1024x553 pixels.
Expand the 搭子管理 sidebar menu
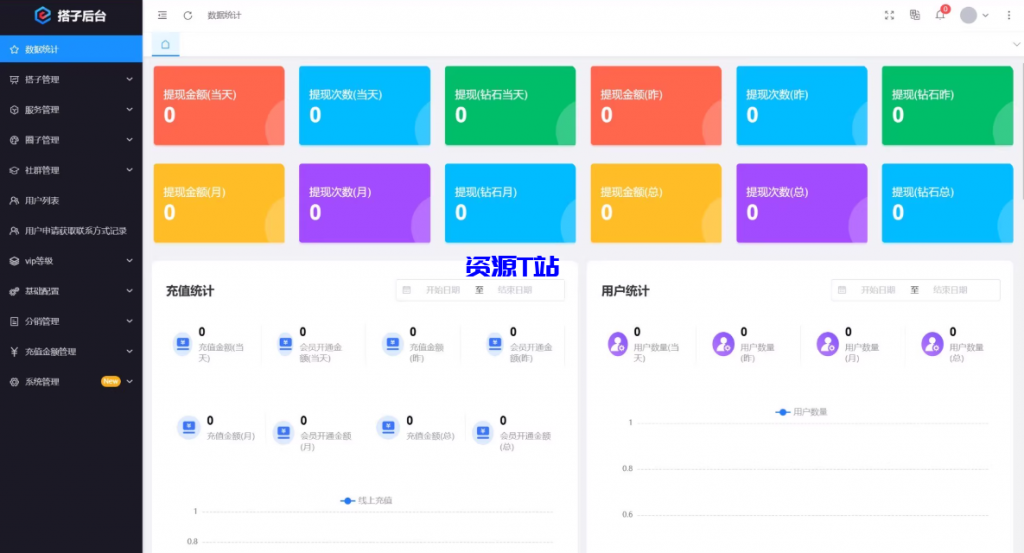click(70, 79)
